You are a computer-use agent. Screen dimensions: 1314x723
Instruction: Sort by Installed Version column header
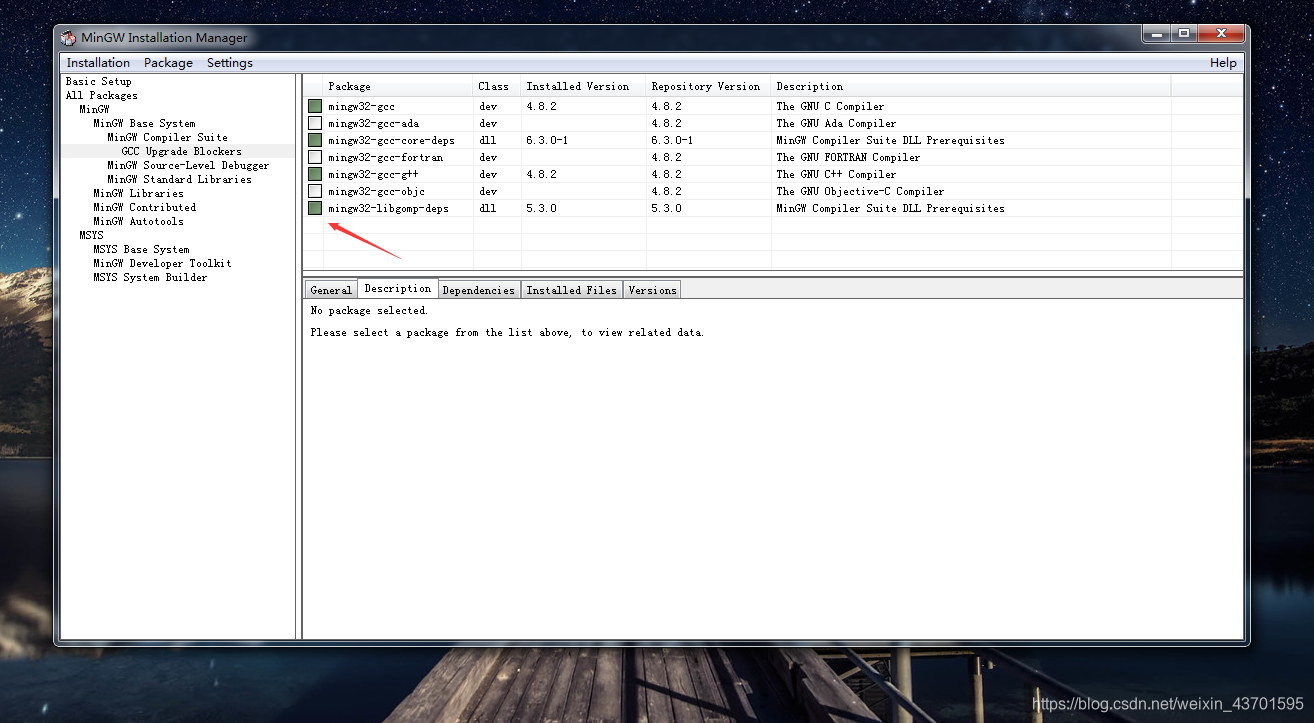tap(584, 87)
